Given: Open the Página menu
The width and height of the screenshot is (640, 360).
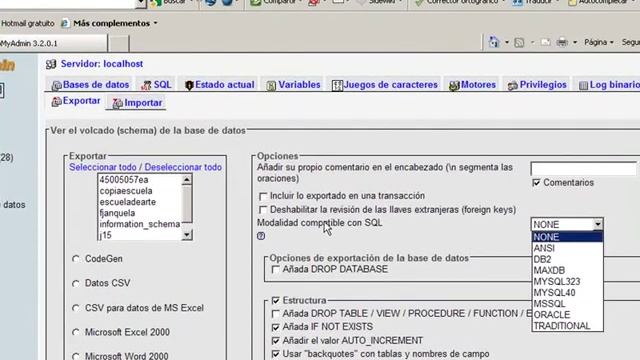Looking at the screenshot, I should (598, 42).
